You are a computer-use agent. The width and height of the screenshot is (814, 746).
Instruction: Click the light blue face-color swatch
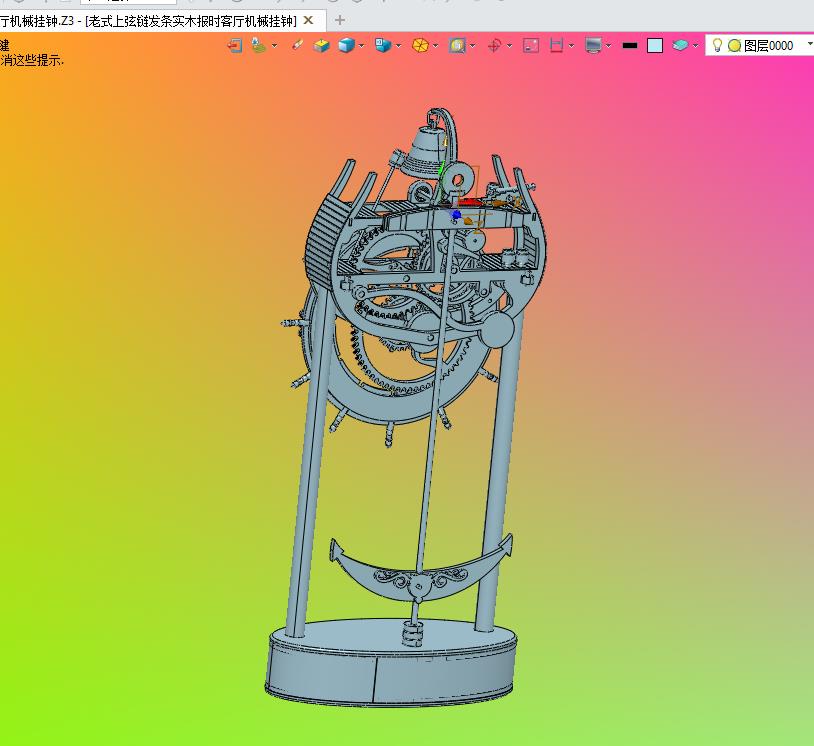point(655,46)
